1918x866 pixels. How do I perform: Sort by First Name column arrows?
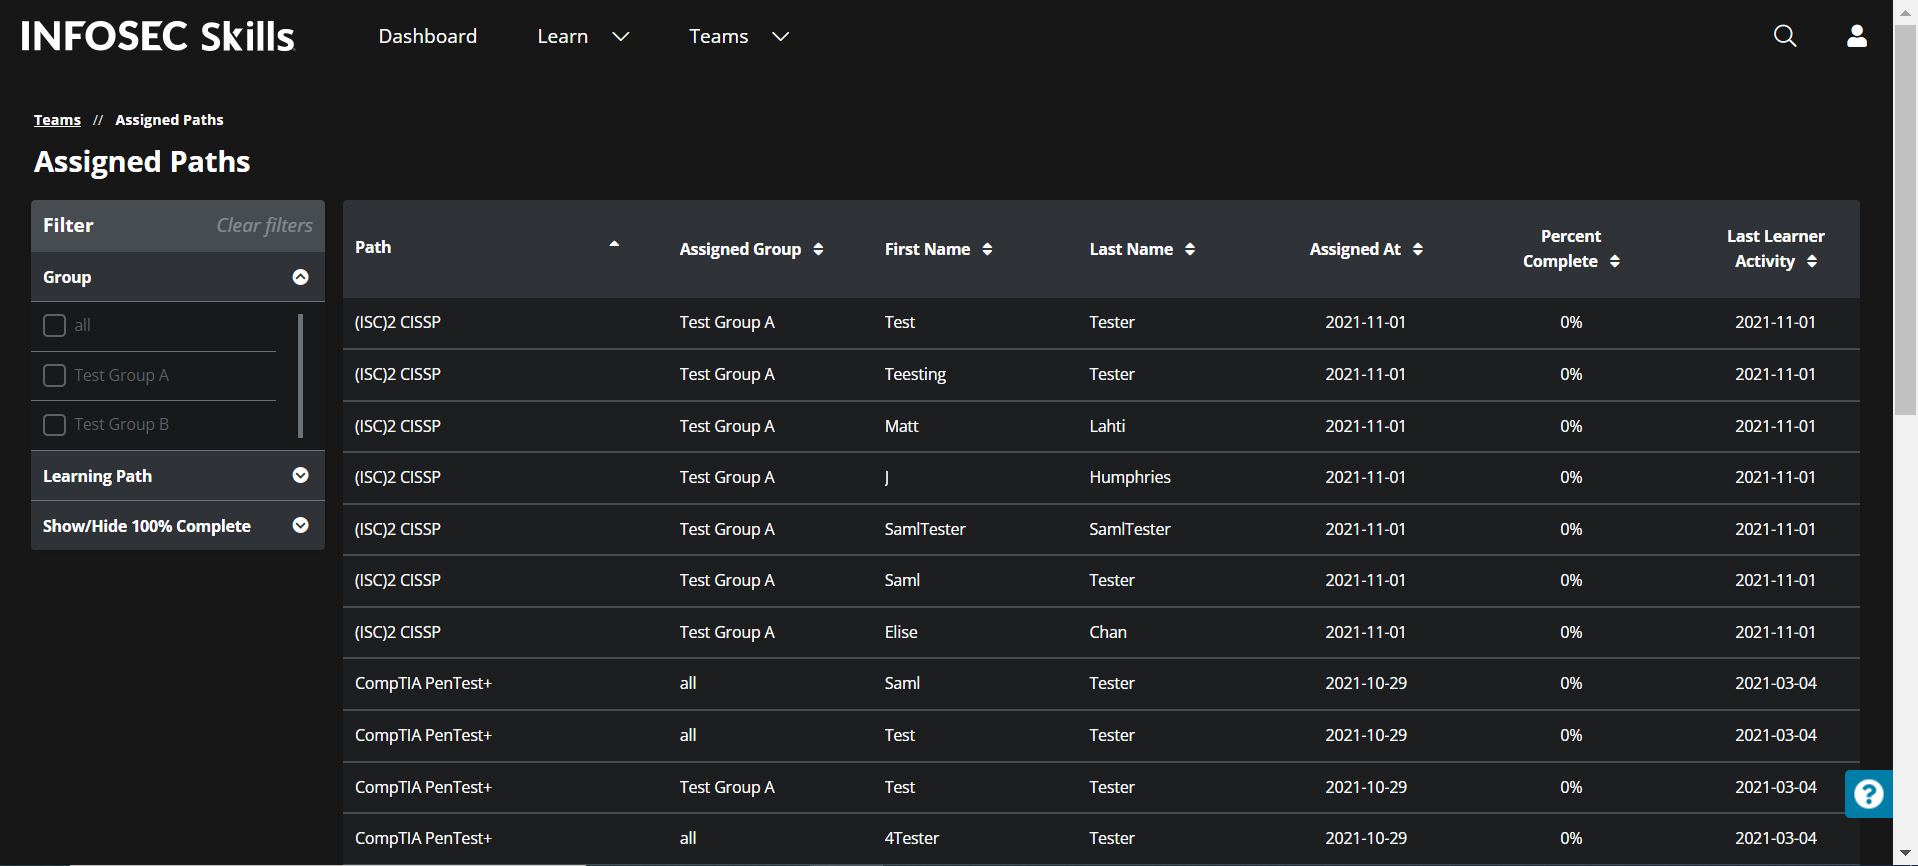click(987, 249)
